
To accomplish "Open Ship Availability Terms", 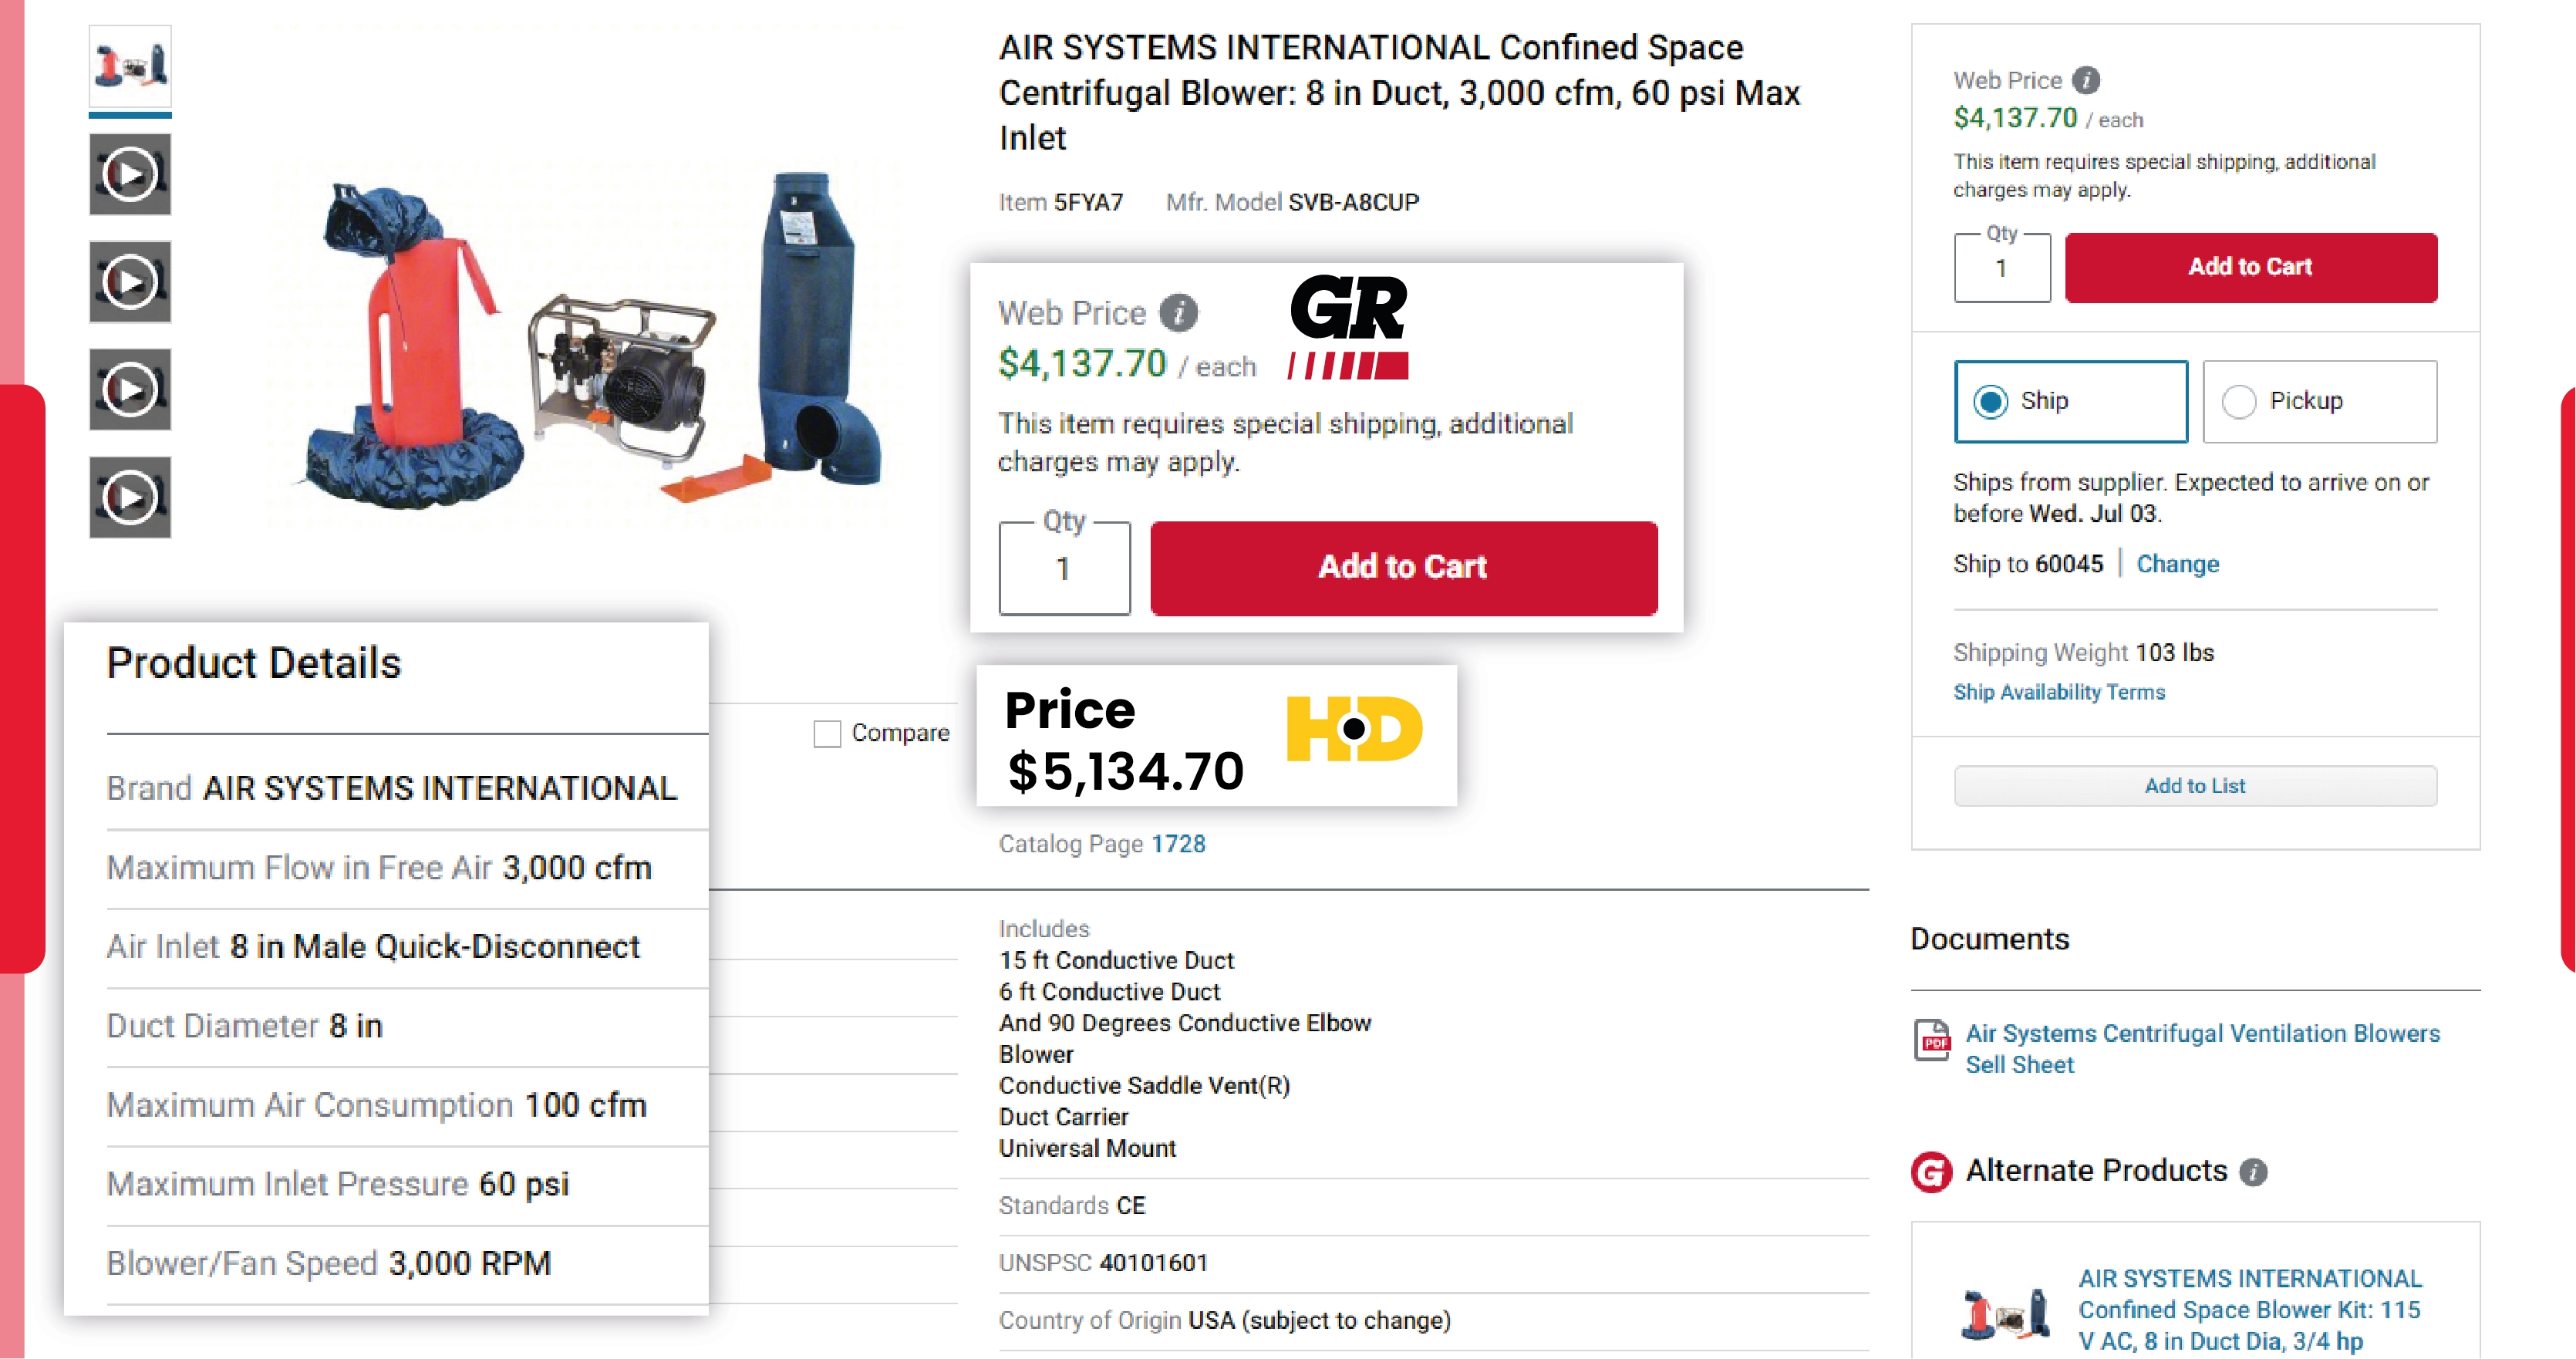I will (x=2059, y=692).
